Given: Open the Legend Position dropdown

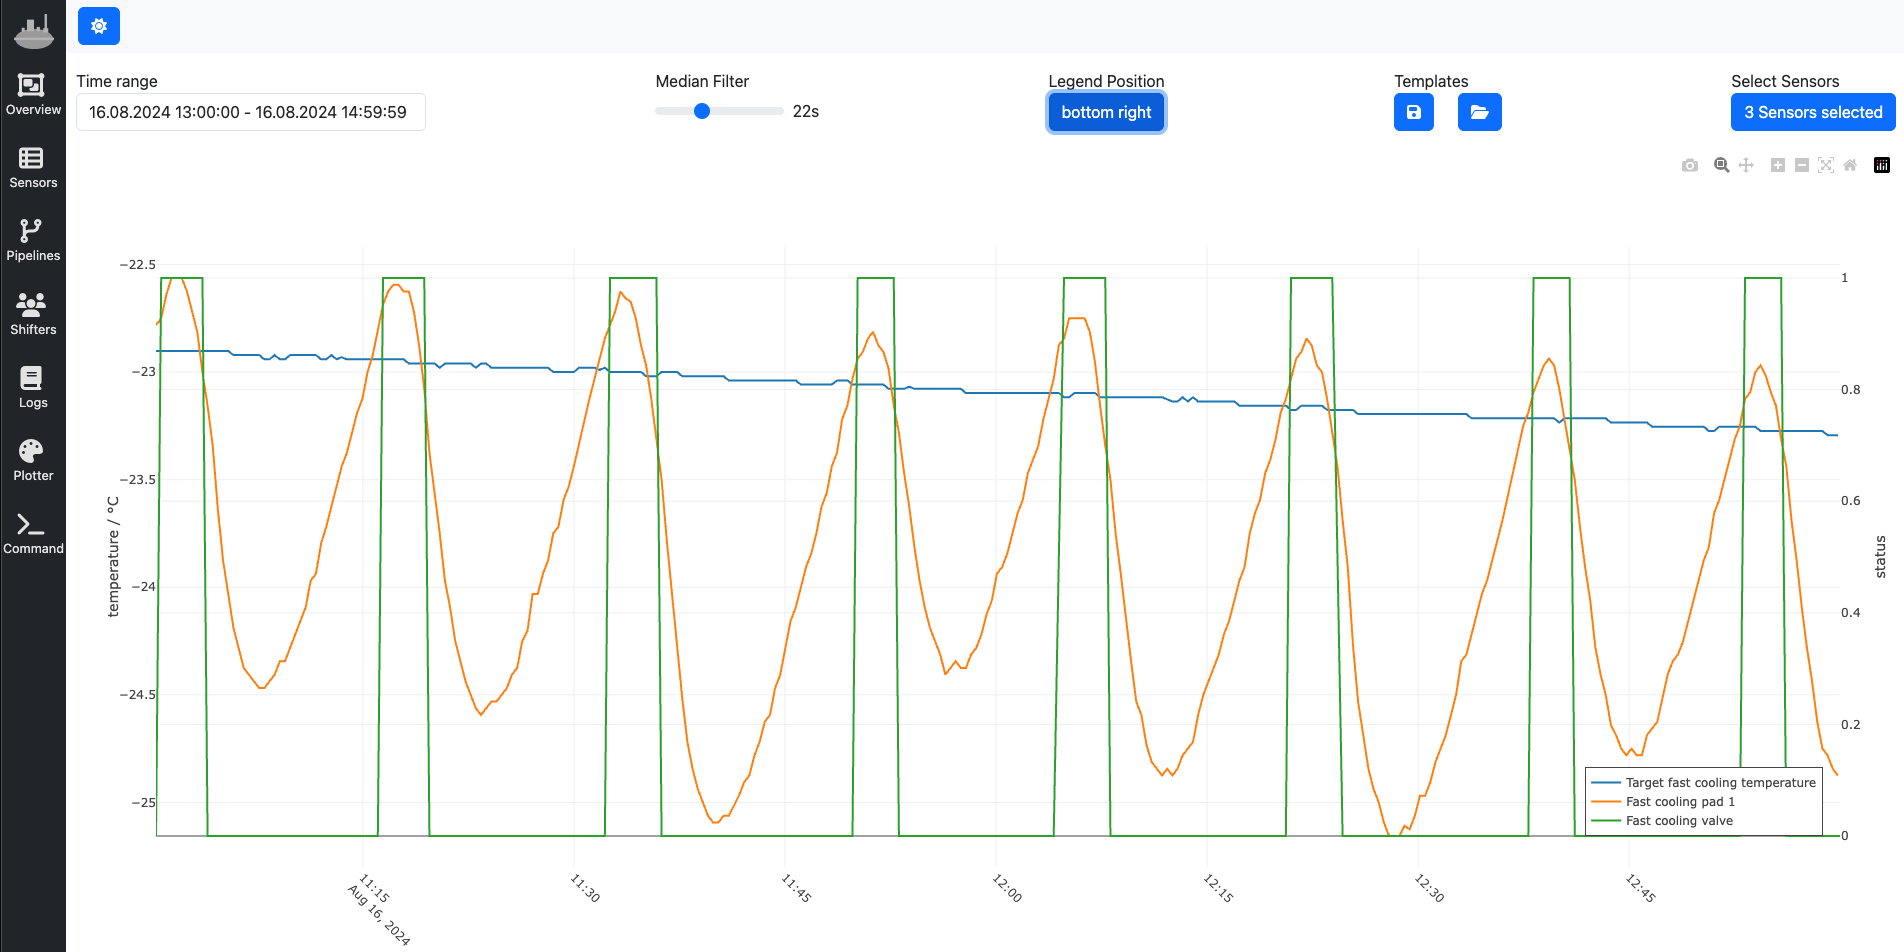Looking at the screenshot, I should tap(1106, 112).
